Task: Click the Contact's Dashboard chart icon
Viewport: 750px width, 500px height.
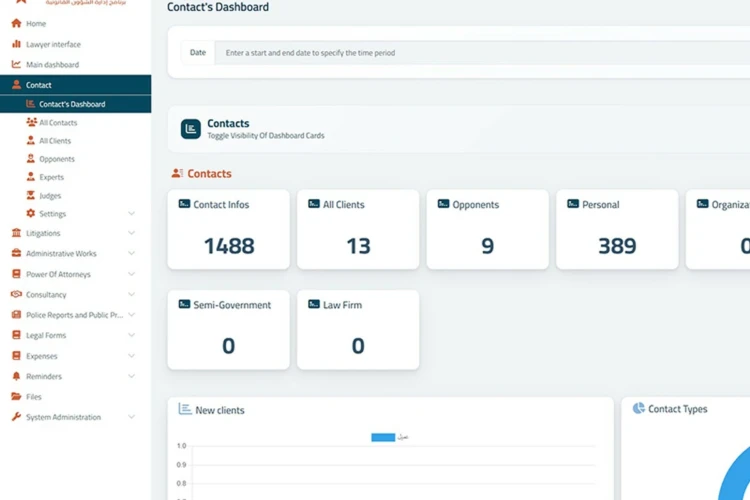Action: pos(31,104)
